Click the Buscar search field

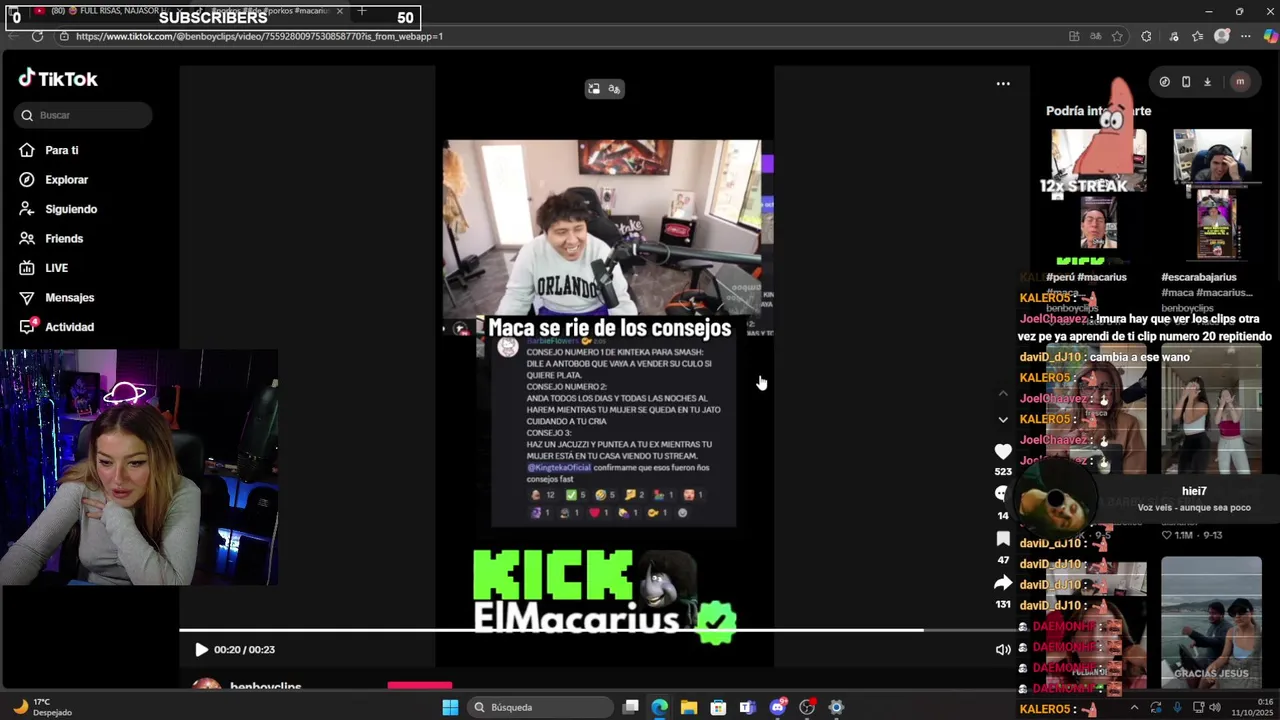(84, 115)
